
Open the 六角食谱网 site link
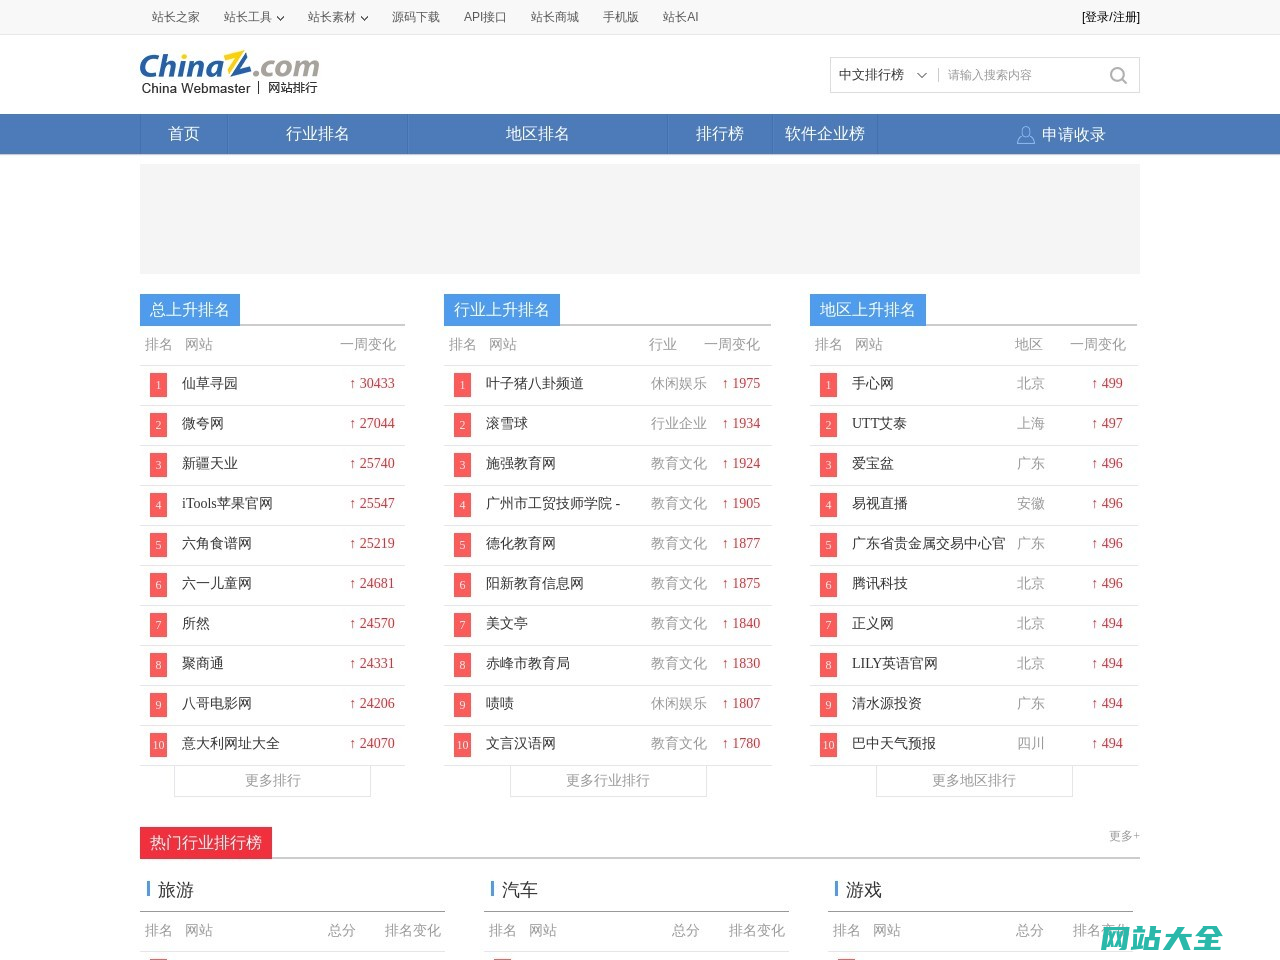217,544
